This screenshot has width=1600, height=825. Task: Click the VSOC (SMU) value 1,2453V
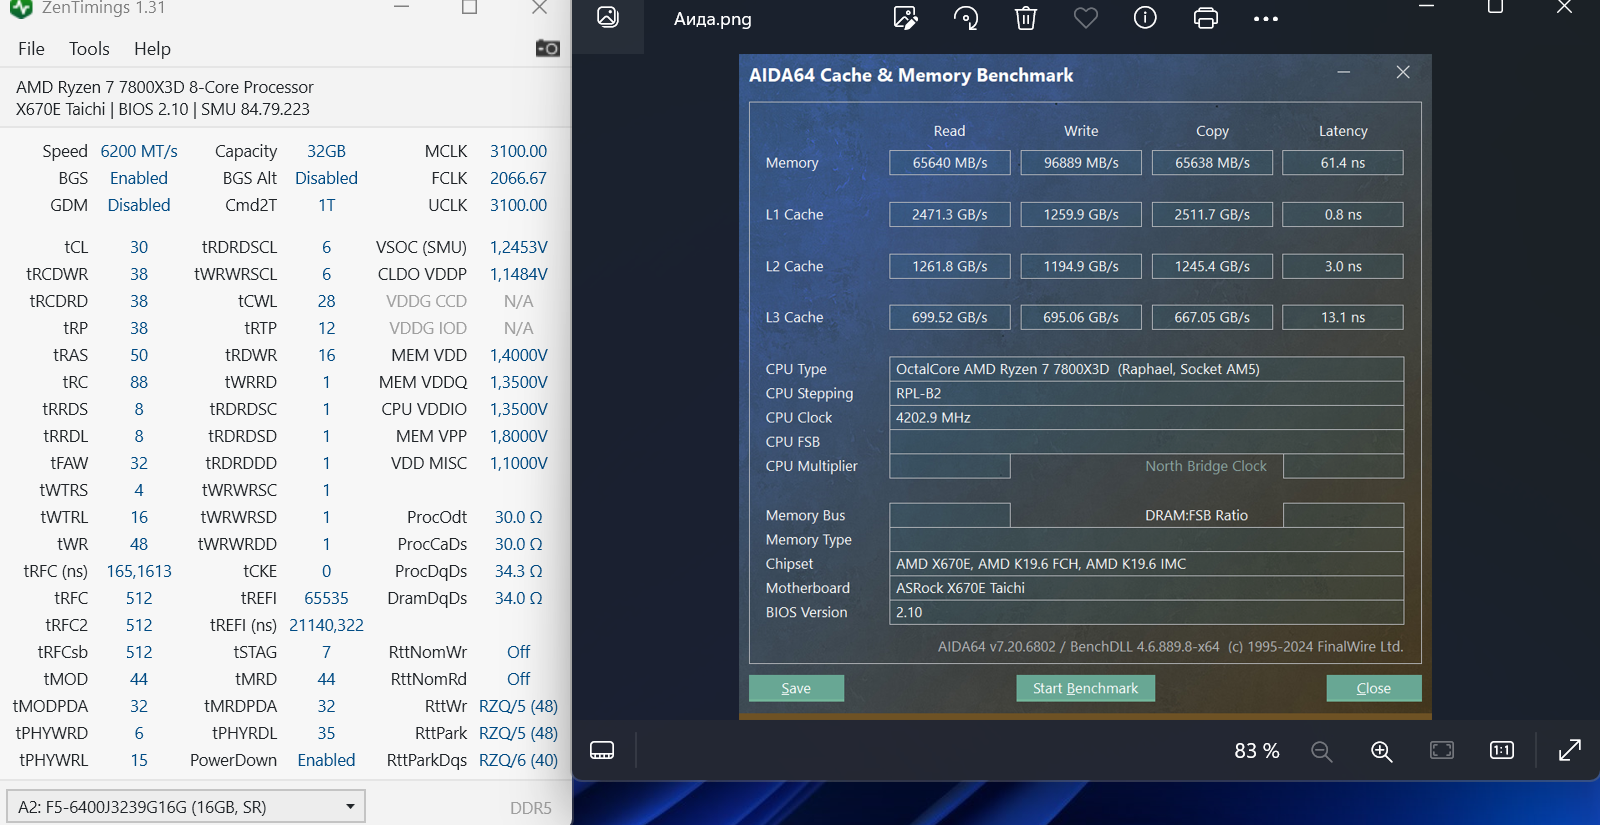pyautogui.click(x=518, y=247)
